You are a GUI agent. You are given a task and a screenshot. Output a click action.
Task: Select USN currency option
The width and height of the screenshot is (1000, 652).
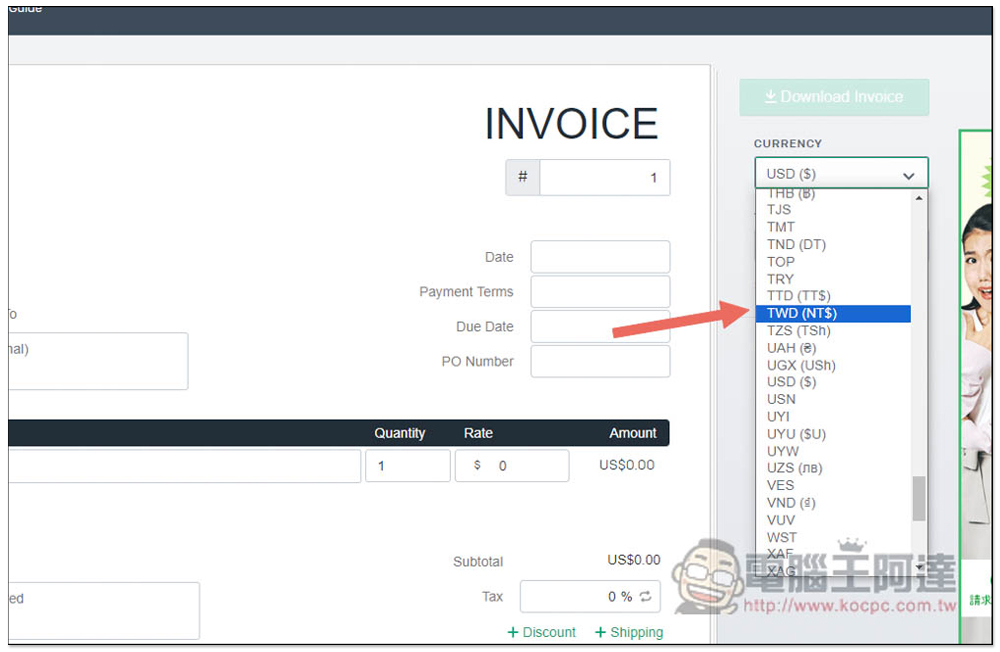832,399
